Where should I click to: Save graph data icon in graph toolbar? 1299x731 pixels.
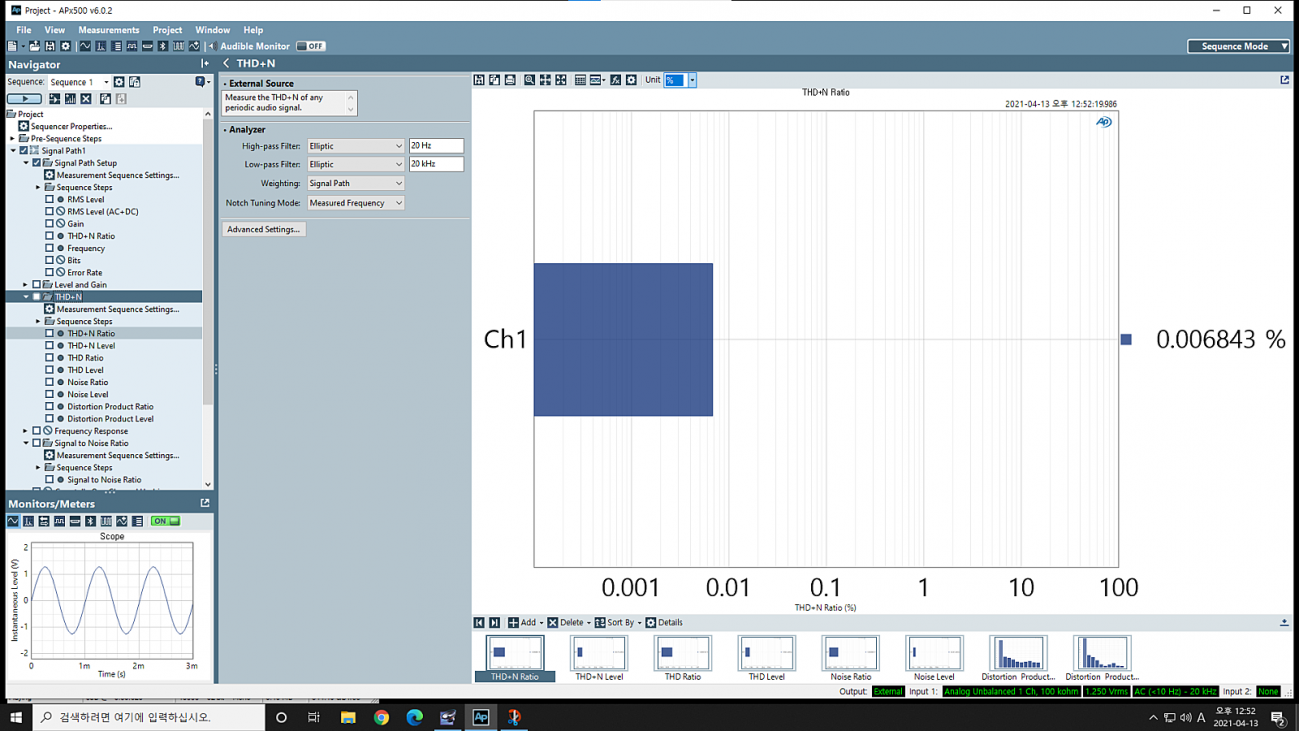click(479, 80)
